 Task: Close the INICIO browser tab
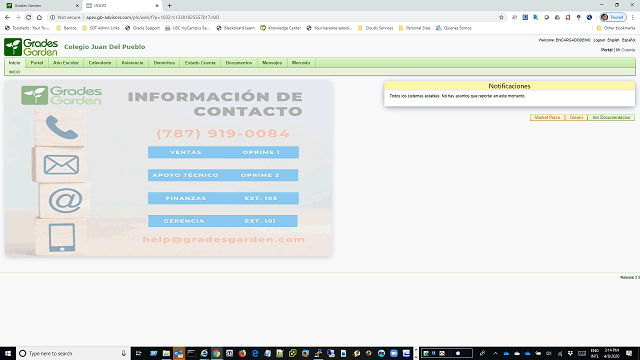tap(157, 6)
